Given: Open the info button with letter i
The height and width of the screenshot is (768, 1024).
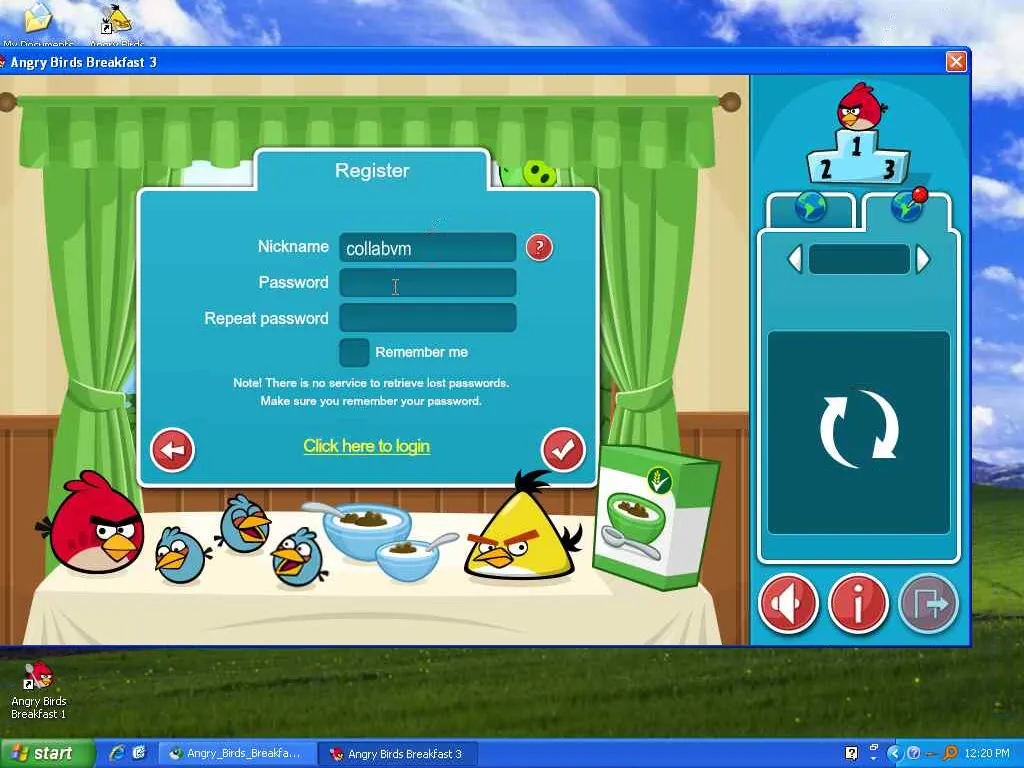Looking at the screenshot, I should coord(857,603).
